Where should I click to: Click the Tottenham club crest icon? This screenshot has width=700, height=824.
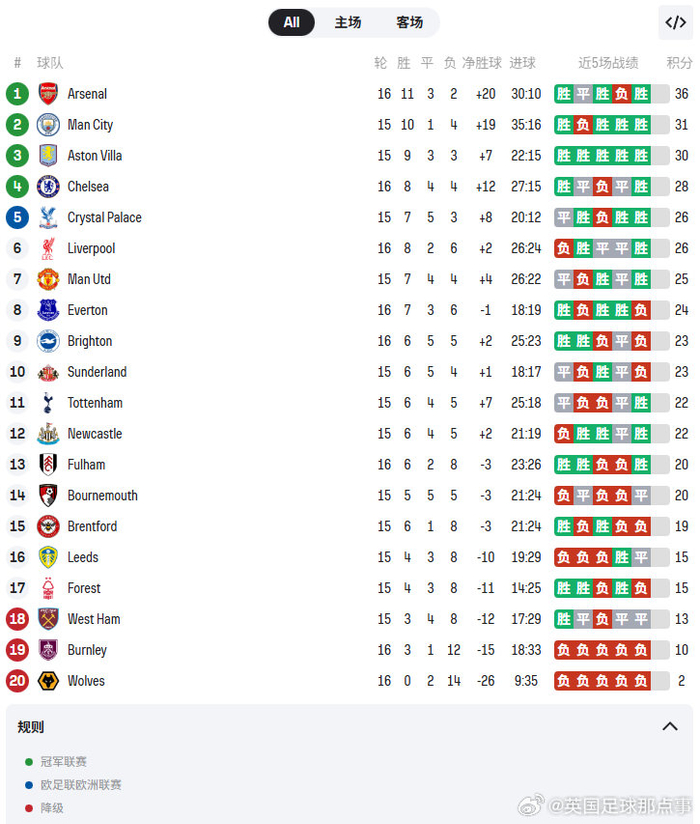click(48, 403)
